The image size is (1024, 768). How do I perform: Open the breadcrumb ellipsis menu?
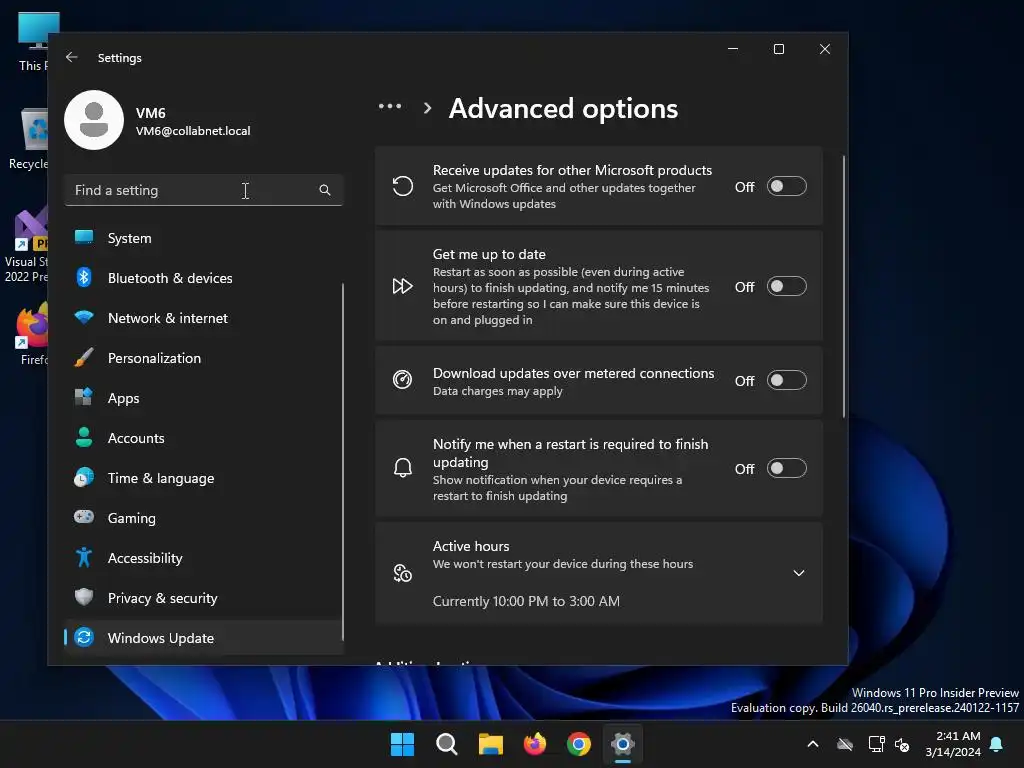390,106
